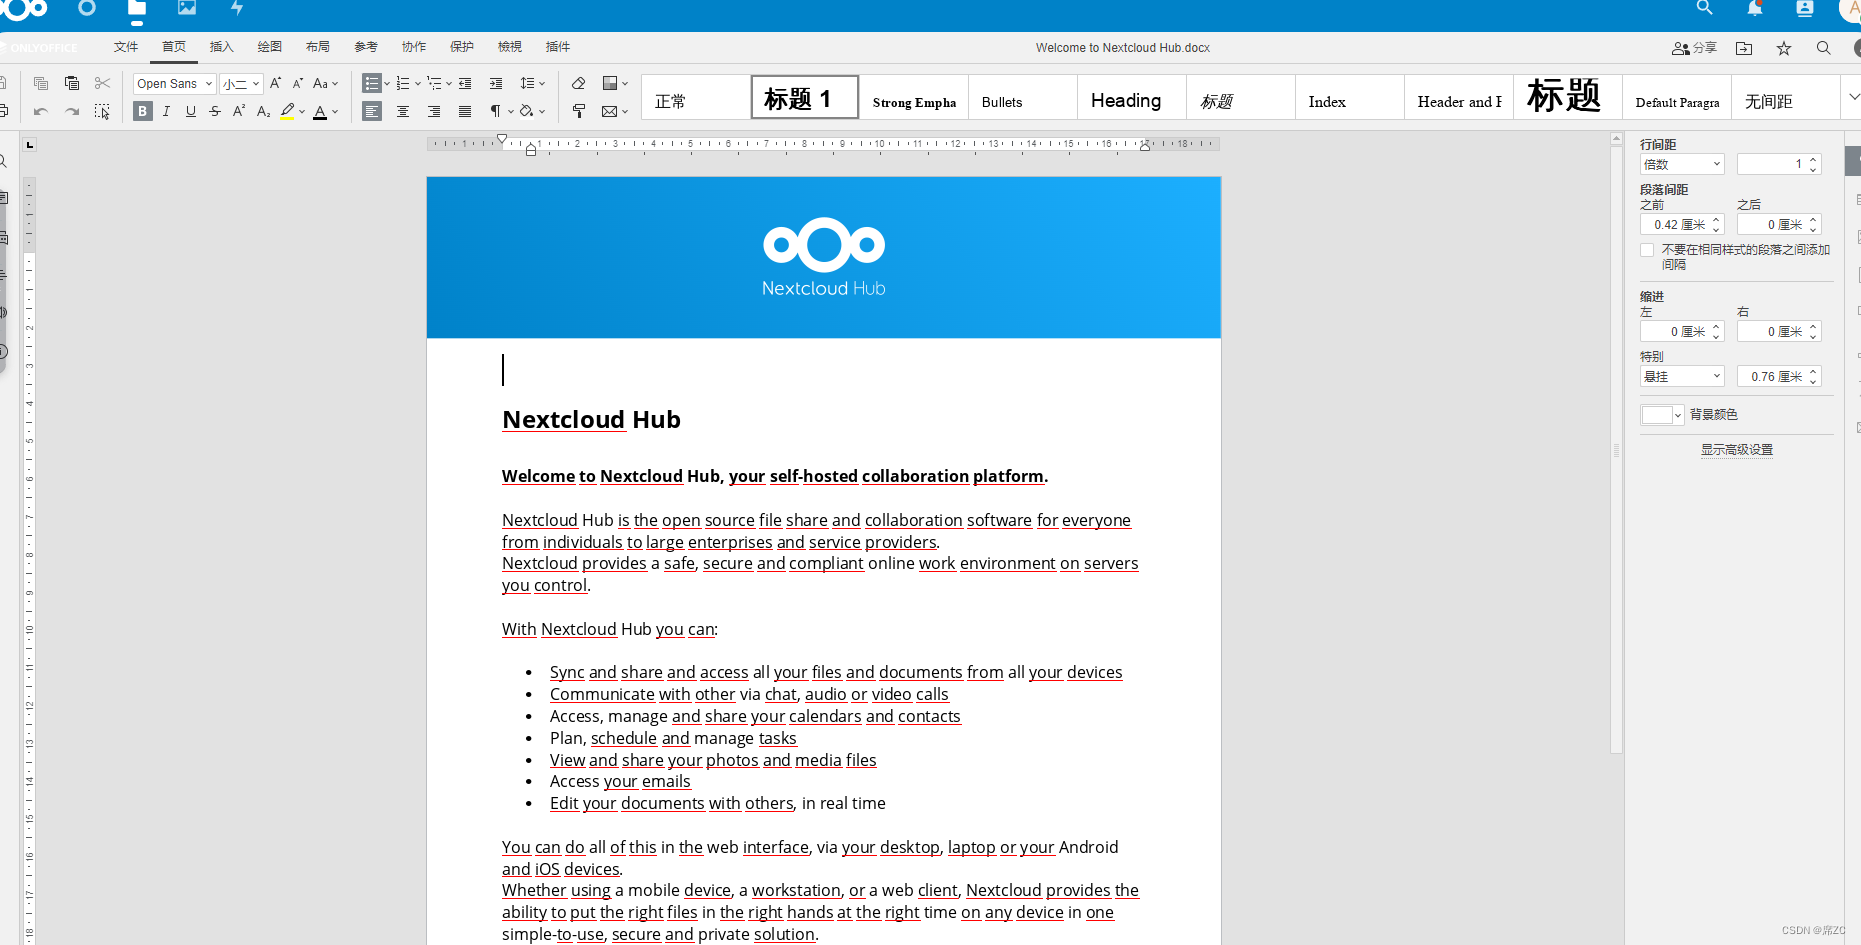Increase paragraph indent
This screenshot has width=1861, height=945.
tap(496, 84)
